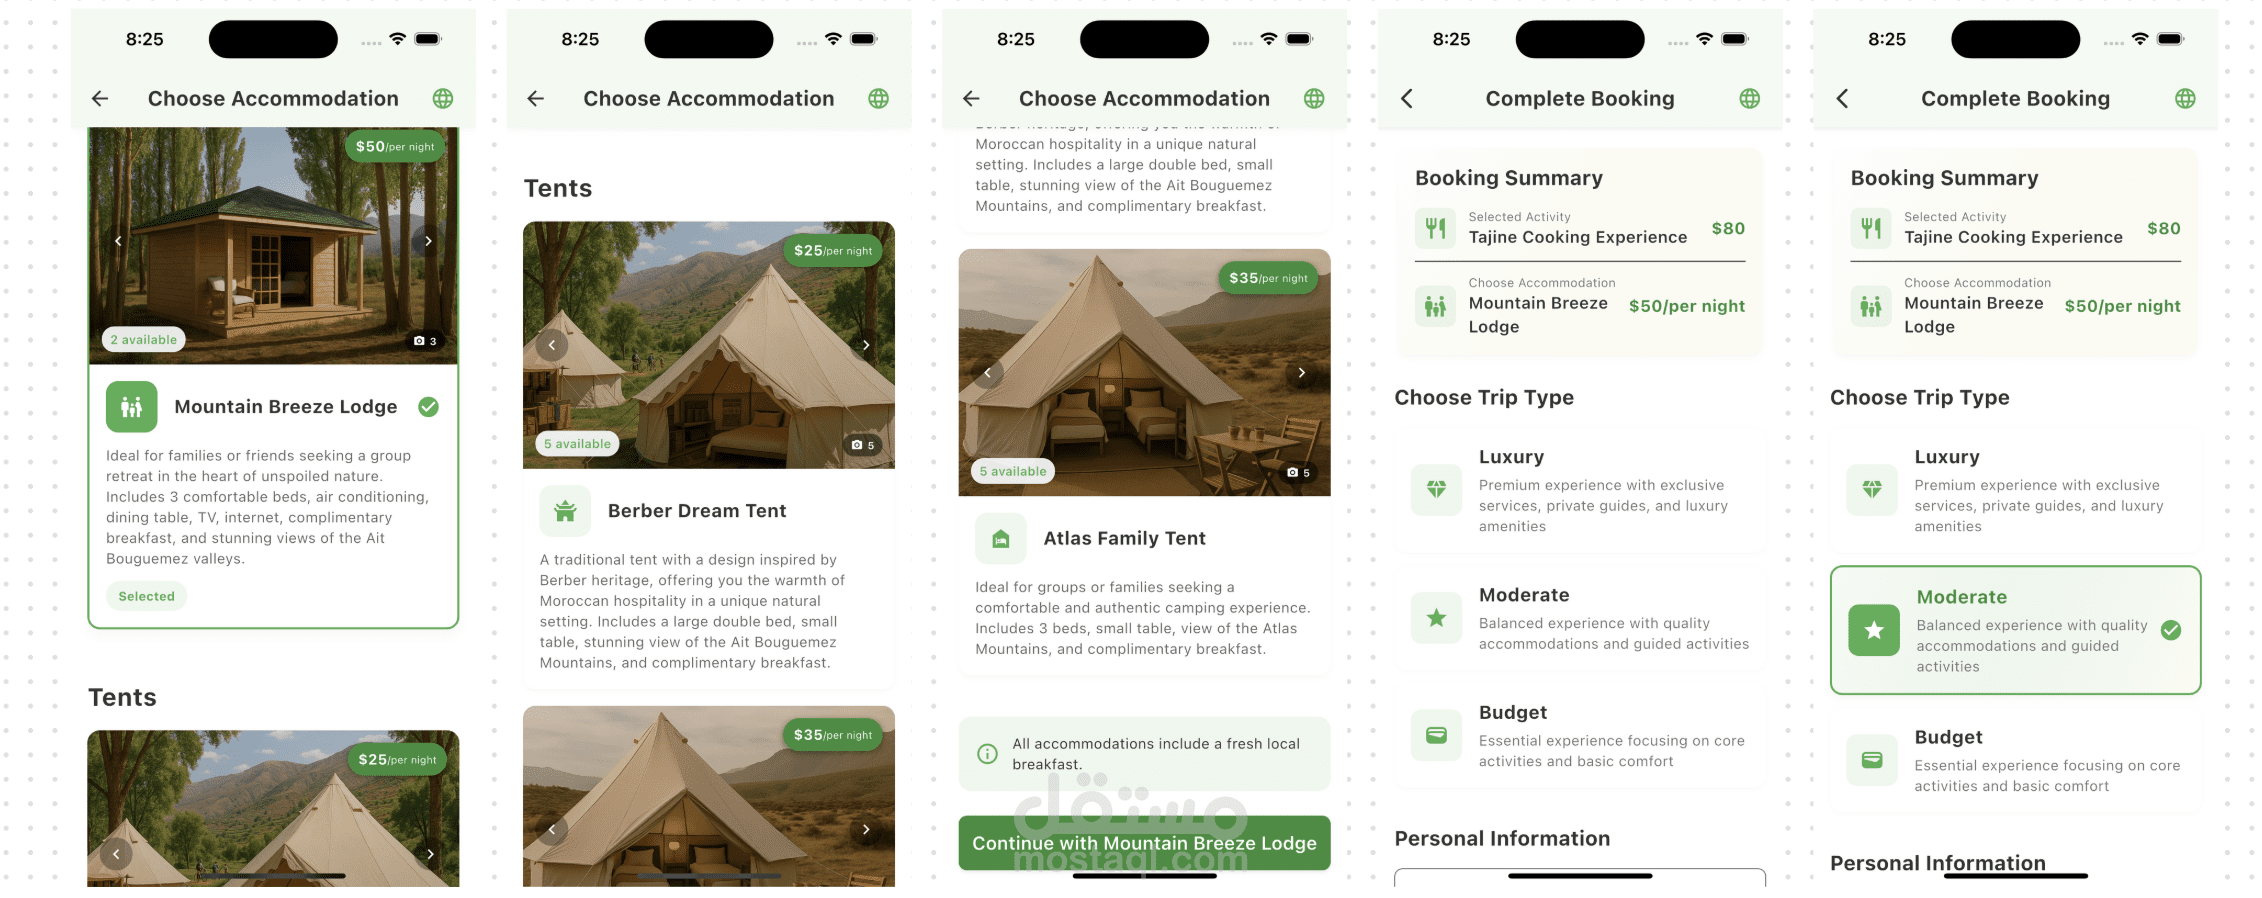2262x898 pixels.
Task: Click the Atlas Family Tent green tent icon
Action: (1001, 539)
